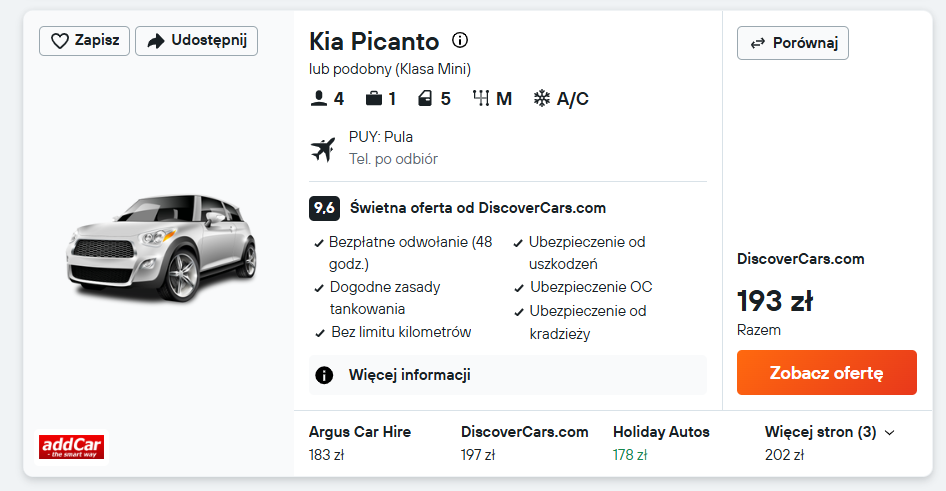Click the luggage bag icon

point(373,98)
